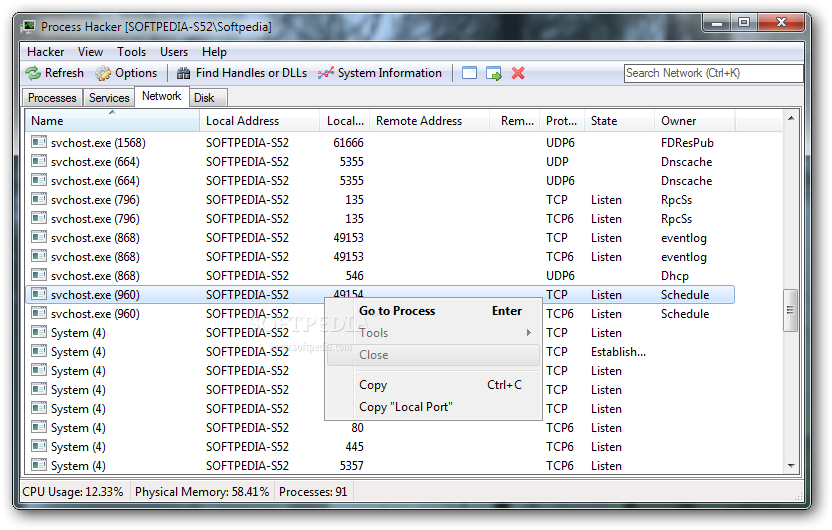Open the Users menu
Viewport: 832px width, 530px height.
pyautogui.click(x=174, y=52)
